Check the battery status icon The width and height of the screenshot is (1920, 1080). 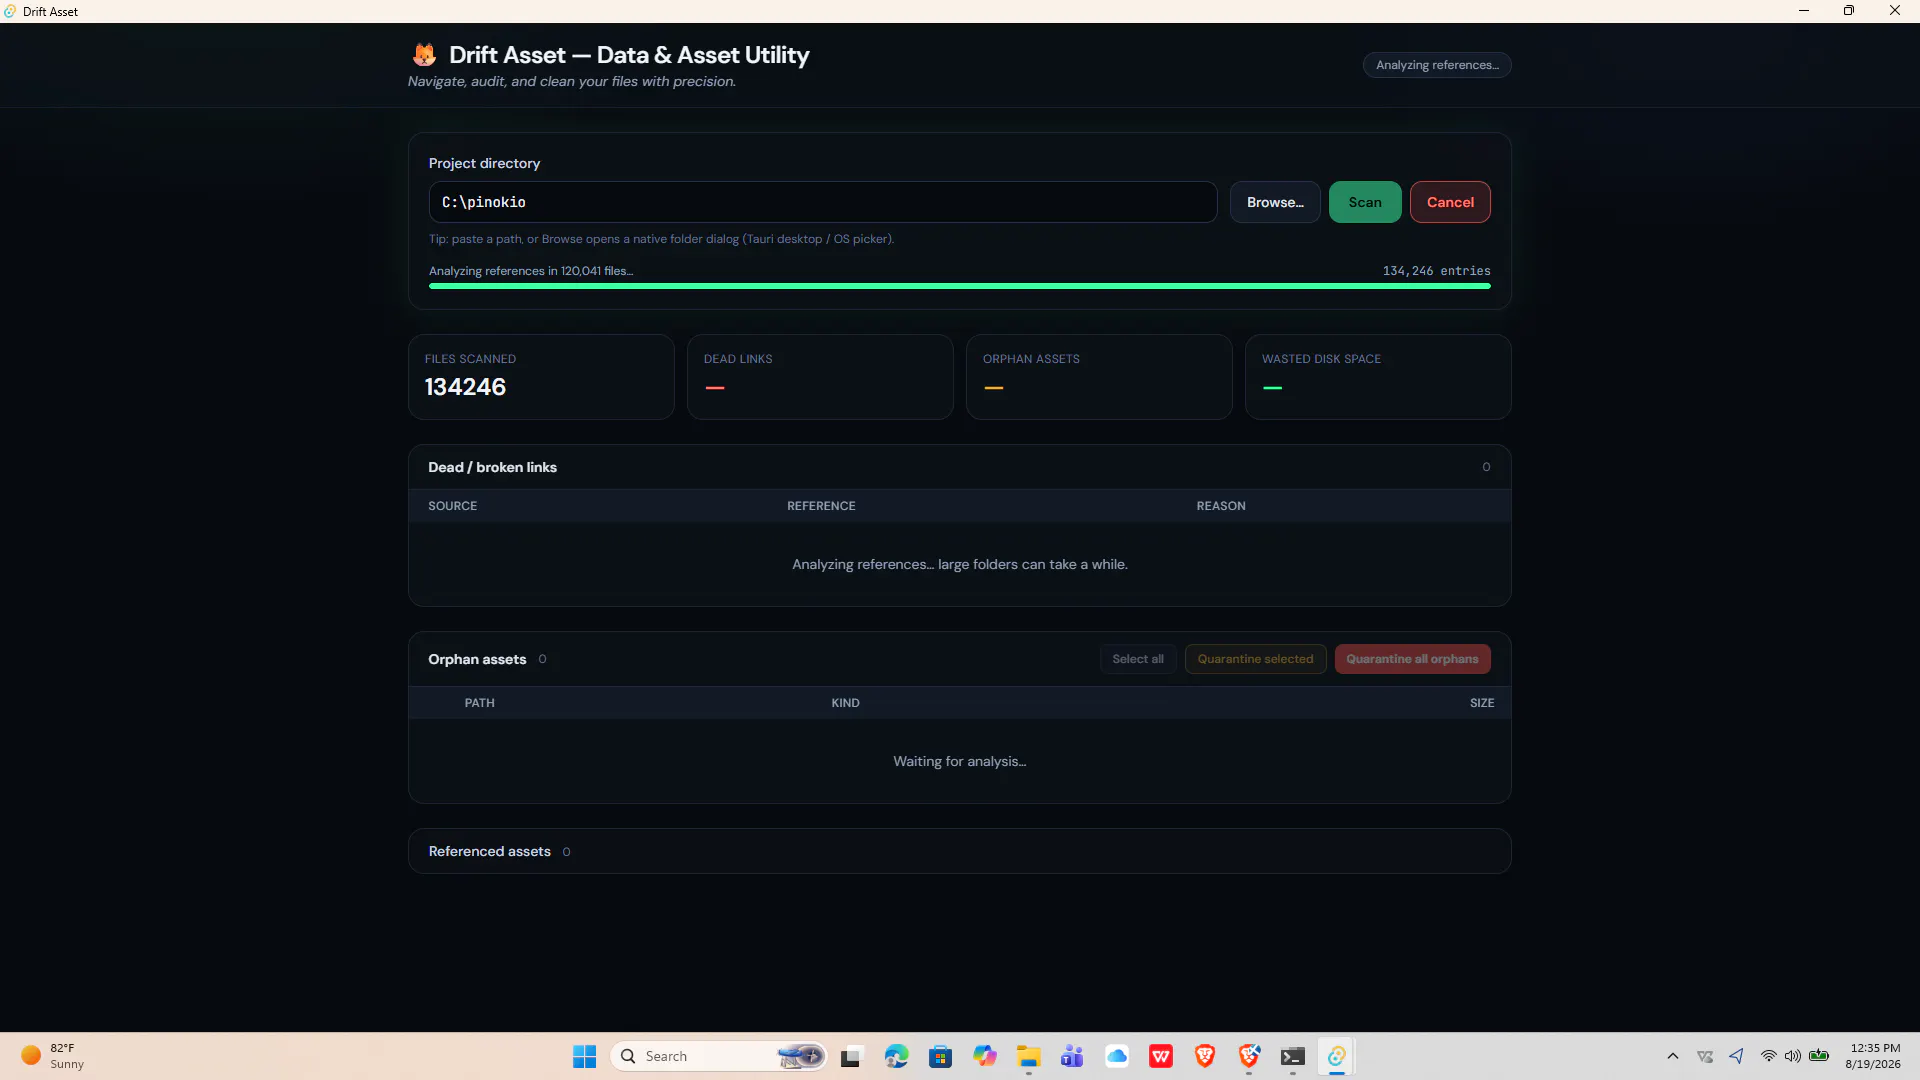pos(1819,1056)
